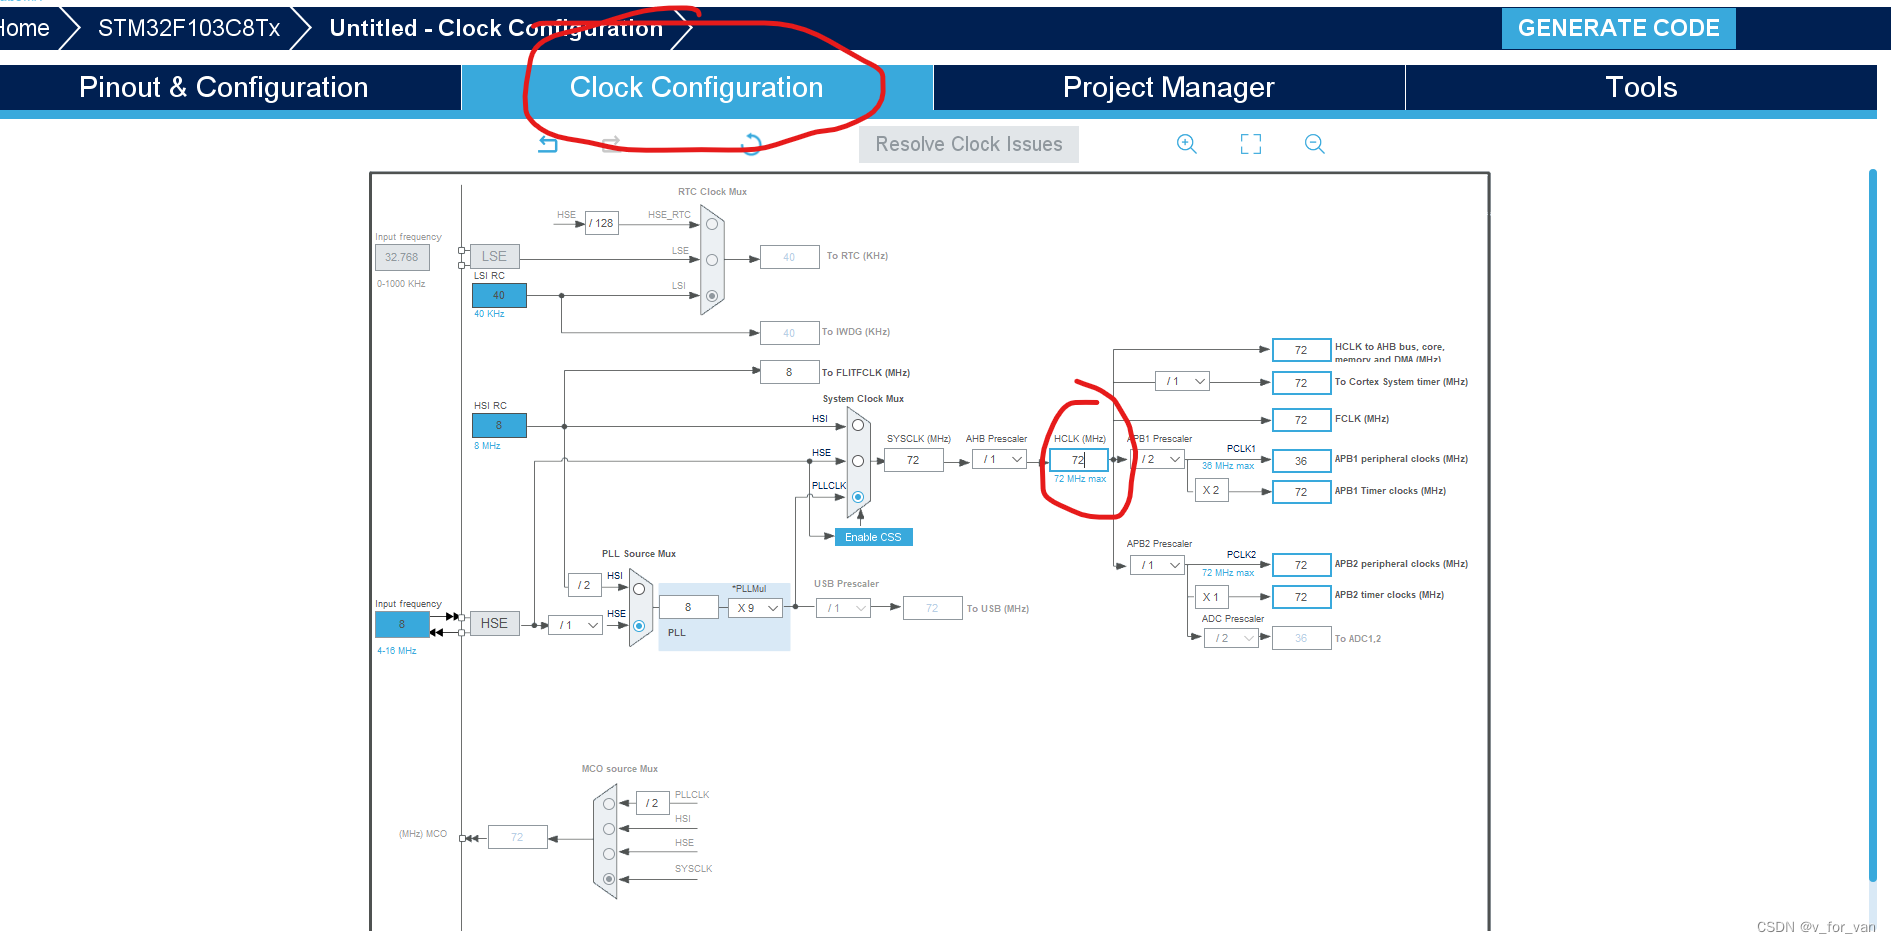Click the LSE block

click(494, 256)
